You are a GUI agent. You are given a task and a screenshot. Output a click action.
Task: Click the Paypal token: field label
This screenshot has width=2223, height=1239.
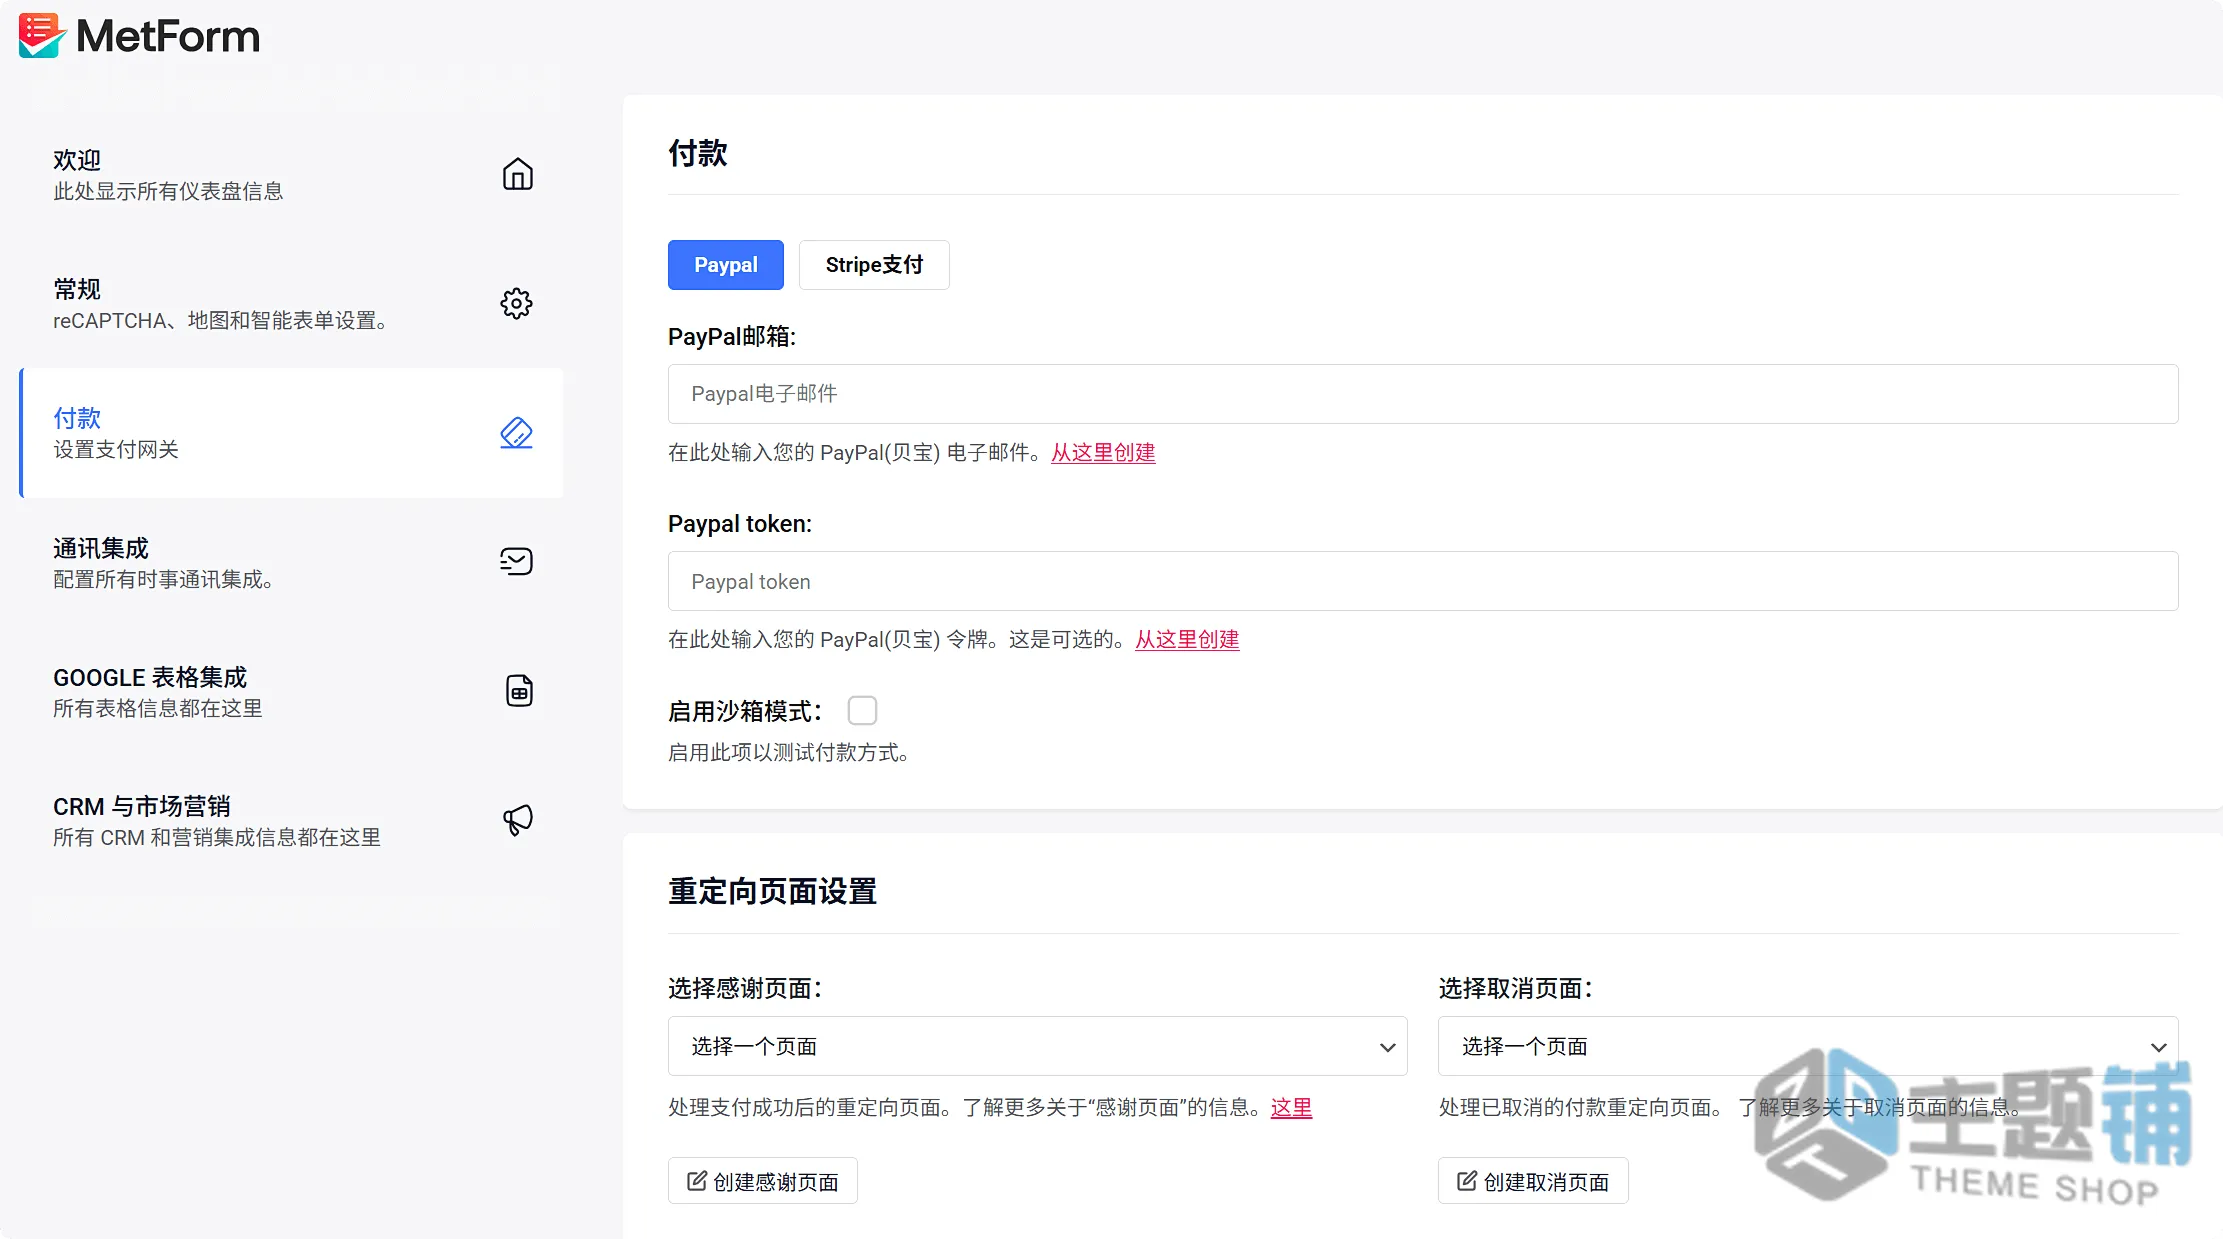pyautogui.click(x=740, y=524)
